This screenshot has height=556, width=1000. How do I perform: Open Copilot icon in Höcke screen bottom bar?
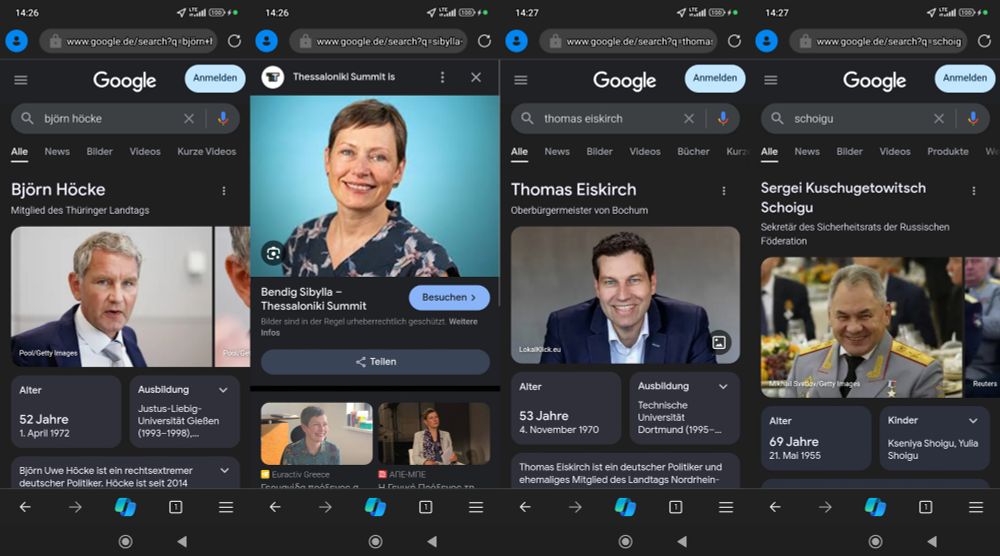(x=125, y=507)
